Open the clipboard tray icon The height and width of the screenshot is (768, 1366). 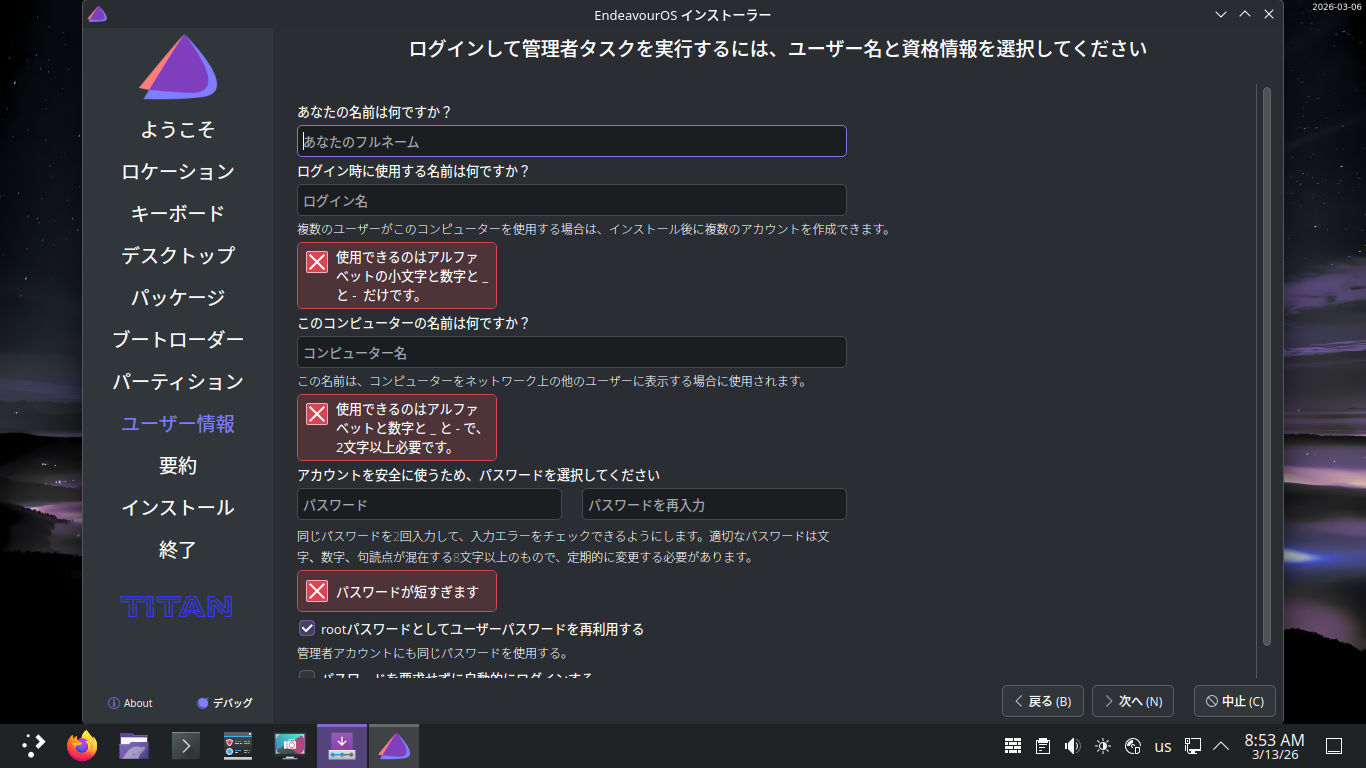tap(1043, 746)
